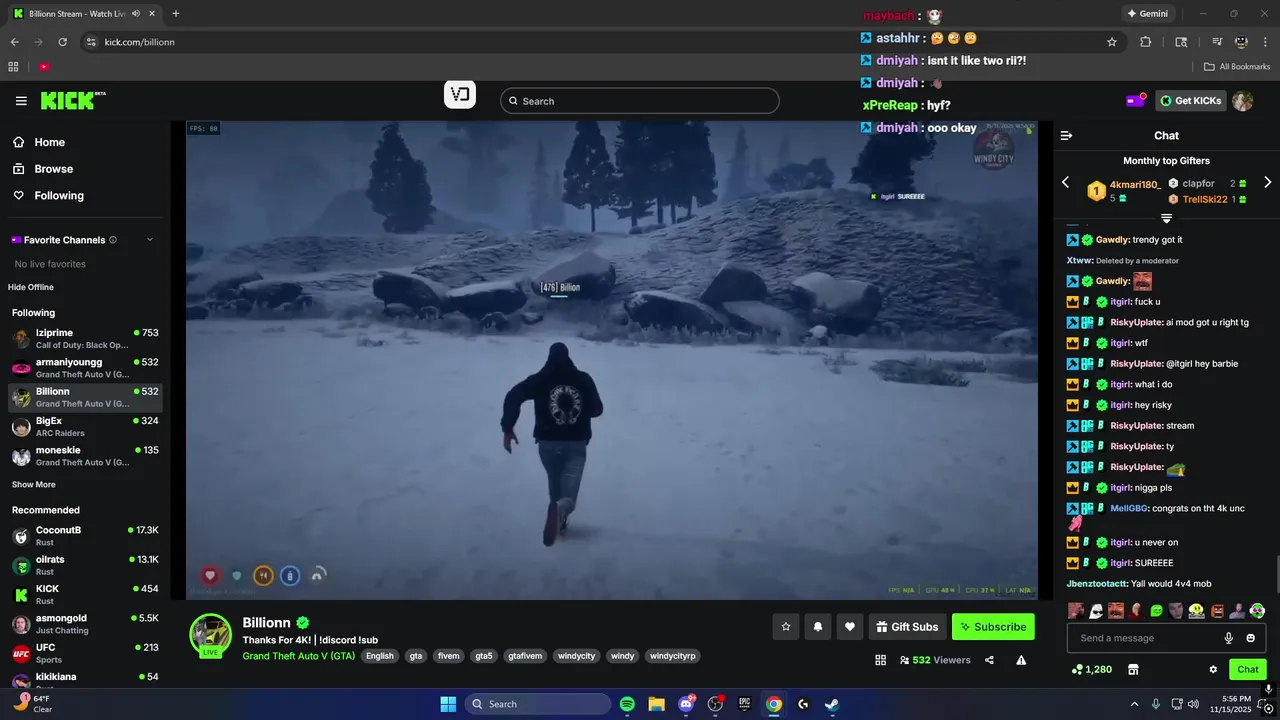This screenshot has width=1280, height=720.
Task: Open Steam from the taskbar
Action: (x=832, y=704)
